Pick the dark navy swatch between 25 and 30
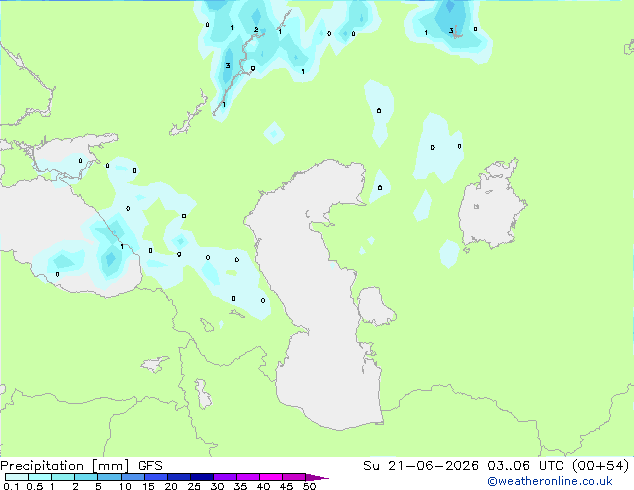Viewport: 634px width, 490px height. click(x=201, y=477)
